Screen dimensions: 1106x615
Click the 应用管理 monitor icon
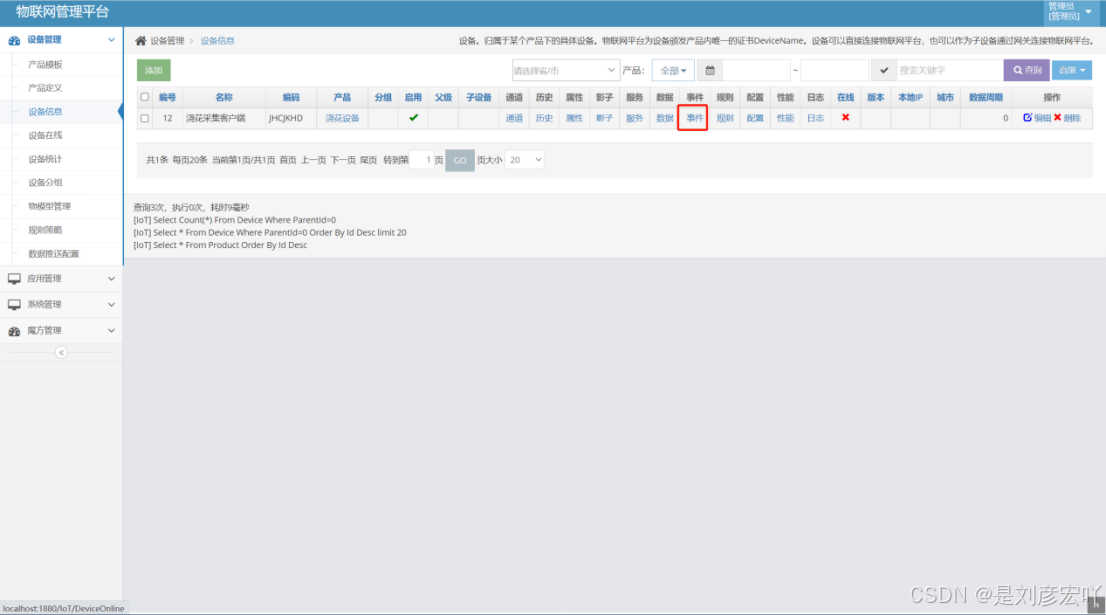coord(14,279)
